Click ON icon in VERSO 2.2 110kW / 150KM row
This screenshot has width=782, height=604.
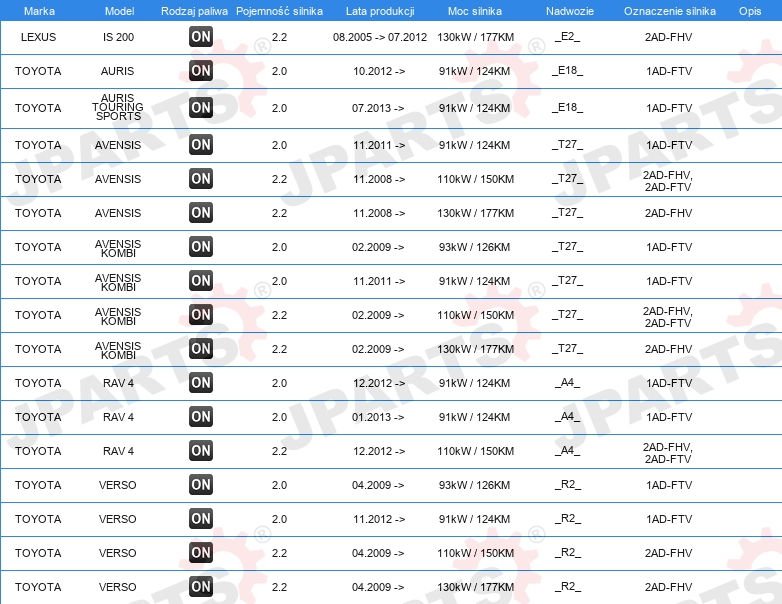[x=200, y=552]
